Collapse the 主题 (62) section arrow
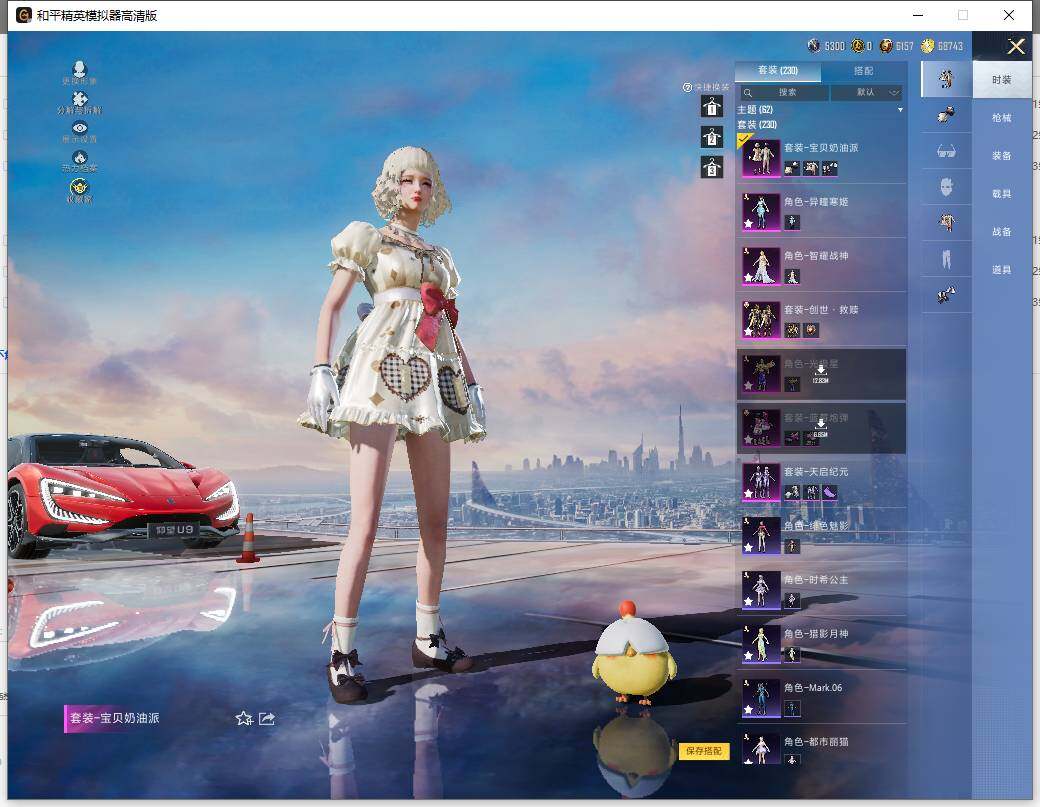Viewport: 1040px width, 807px height. coord(900,109)
